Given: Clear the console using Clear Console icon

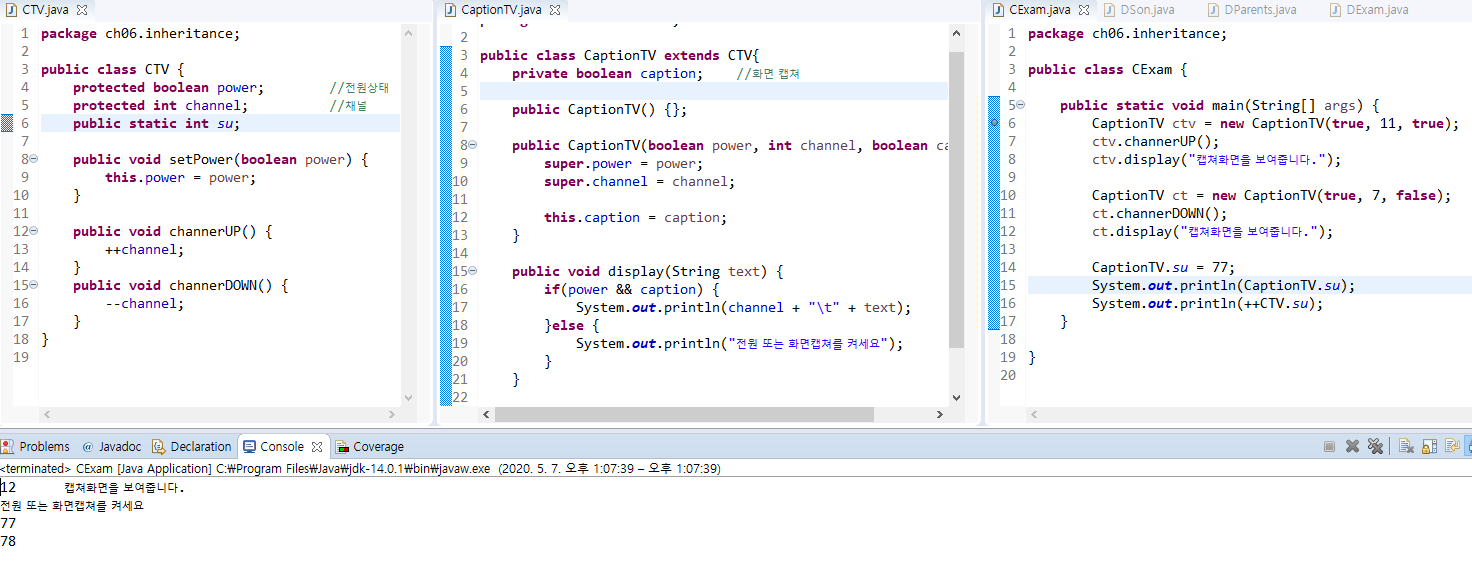Looking at the screenshot, I should (1406, 446).
